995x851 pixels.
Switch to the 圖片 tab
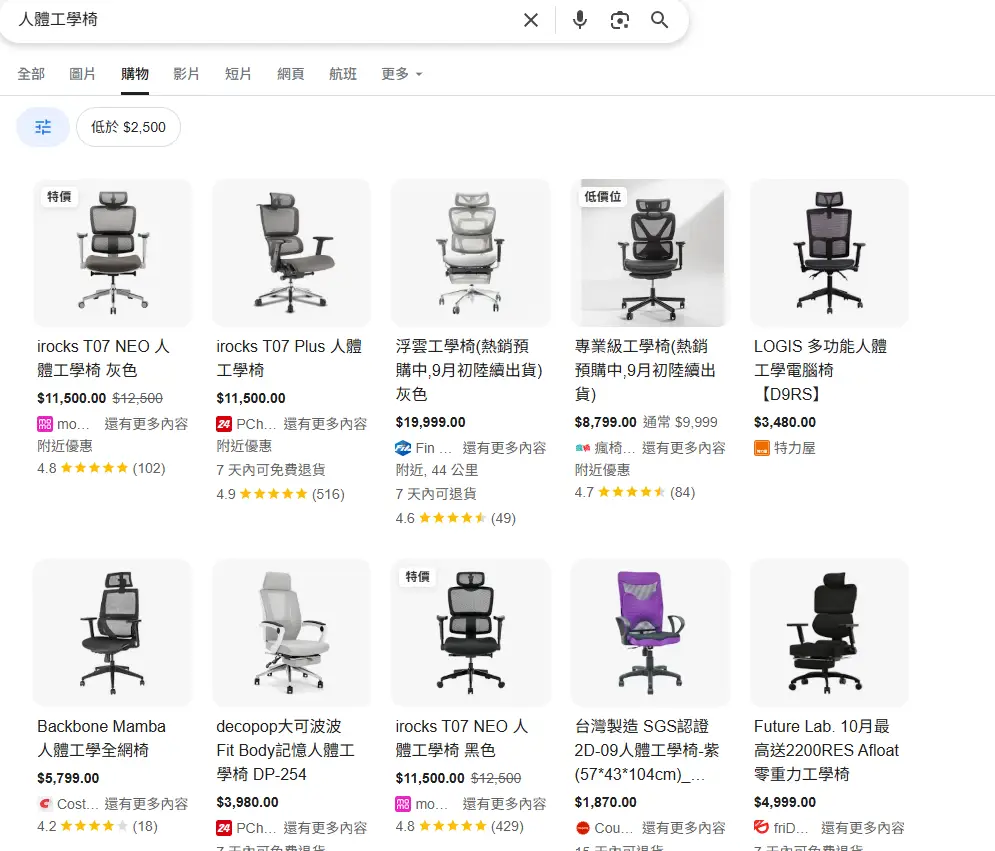tap(83, 74)
